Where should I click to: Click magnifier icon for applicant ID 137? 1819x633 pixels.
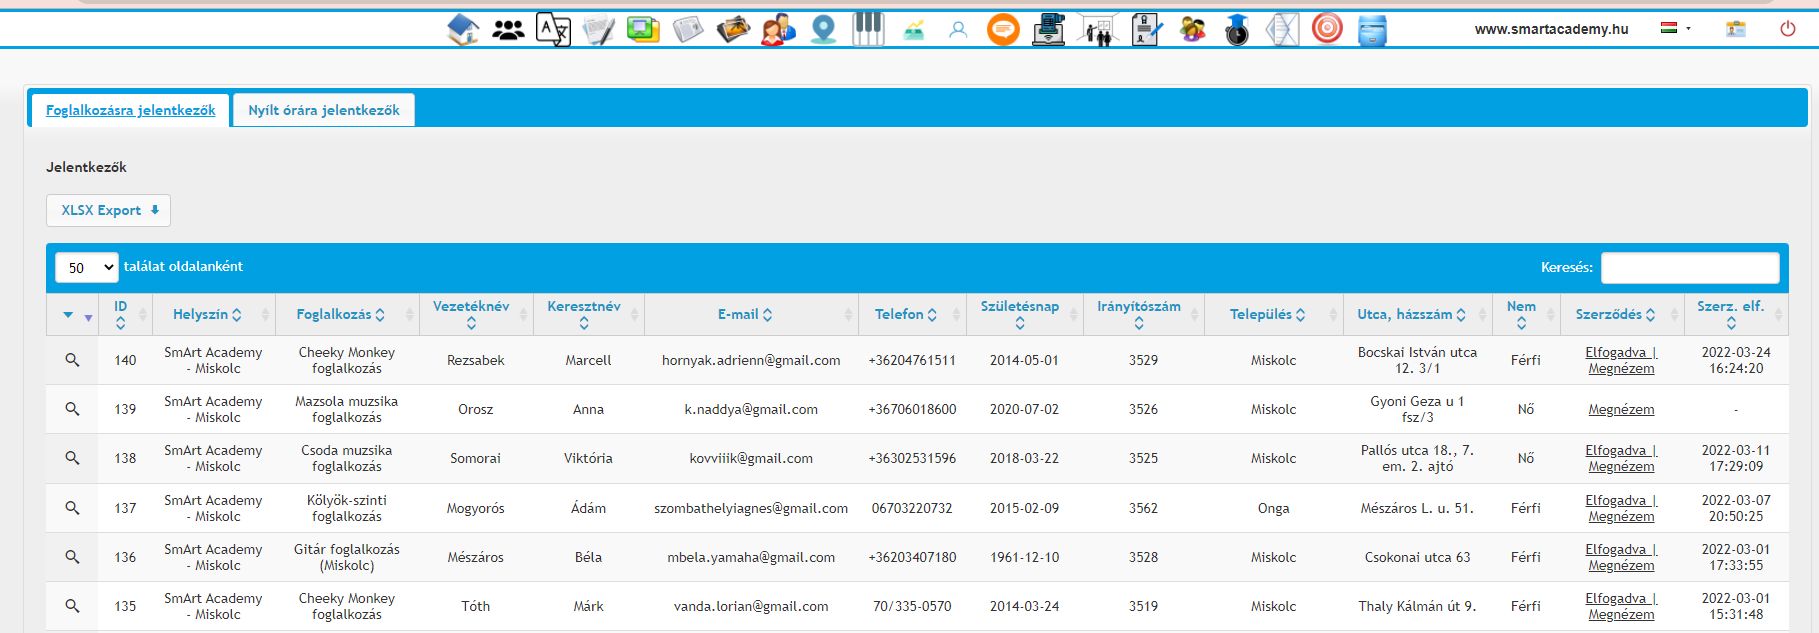pyautogui.click(x=72, y=508)
